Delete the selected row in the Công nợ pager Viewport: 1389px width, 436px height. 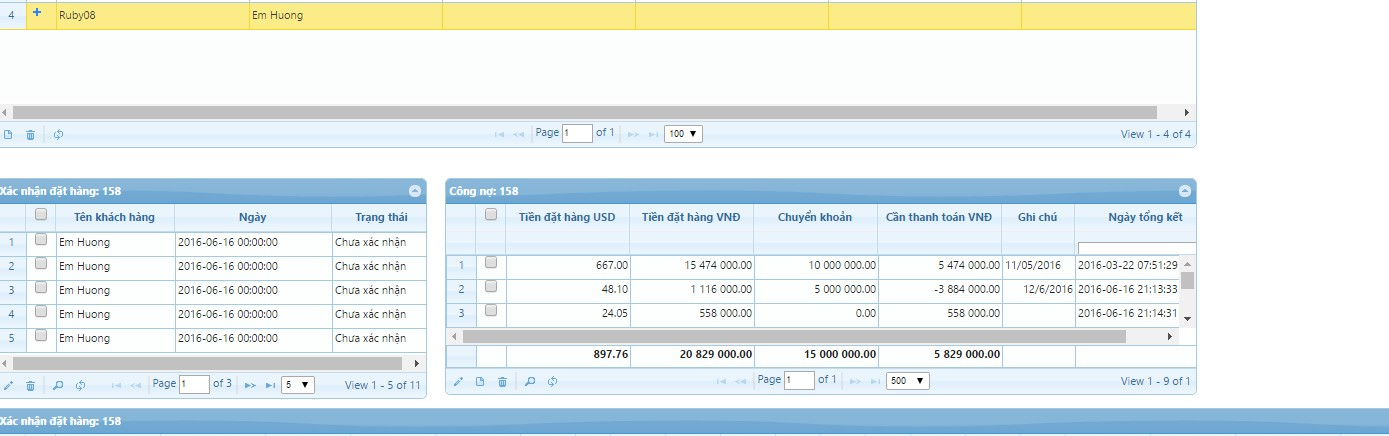click(502, 381)
